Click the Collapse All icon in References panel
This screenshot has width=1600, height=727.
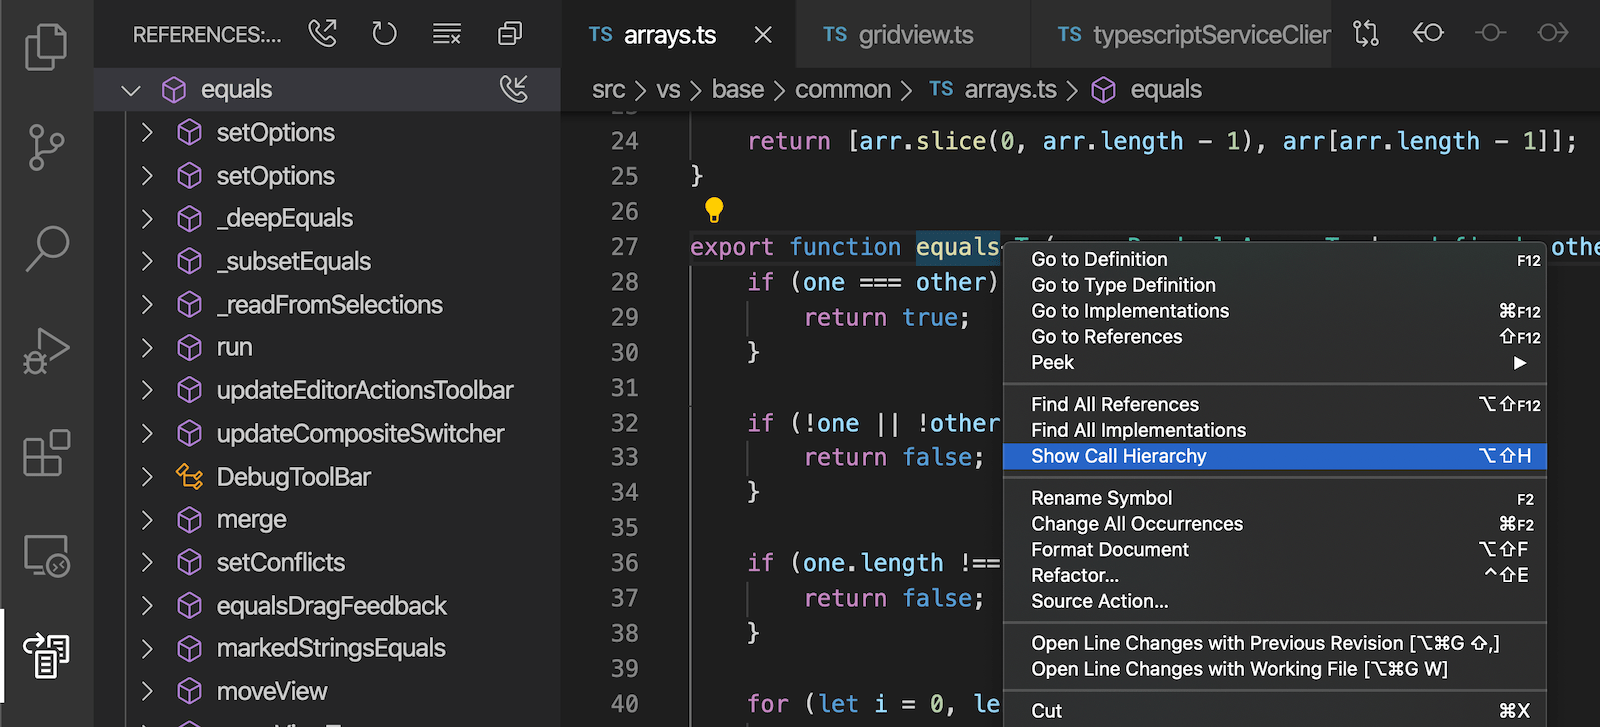point(509,35)
